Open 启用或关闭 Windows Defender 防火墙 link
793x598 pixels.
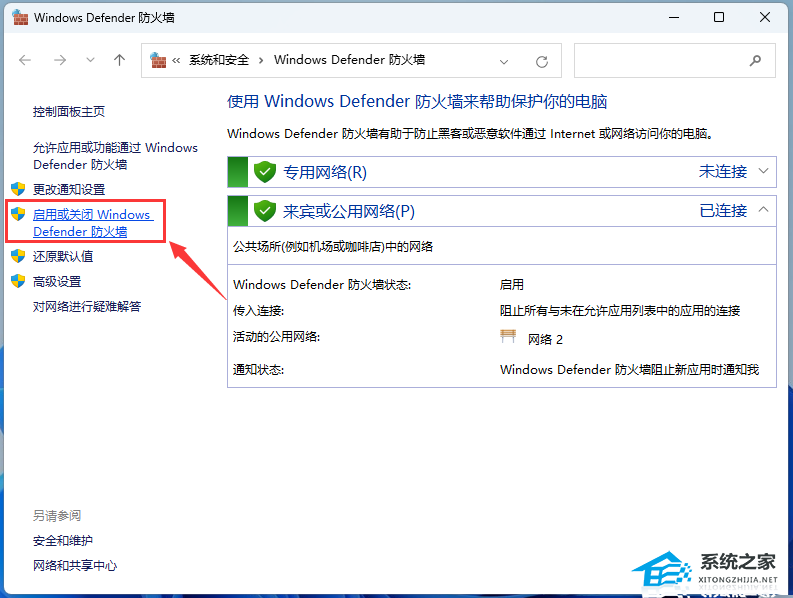(x=93, y=223)
